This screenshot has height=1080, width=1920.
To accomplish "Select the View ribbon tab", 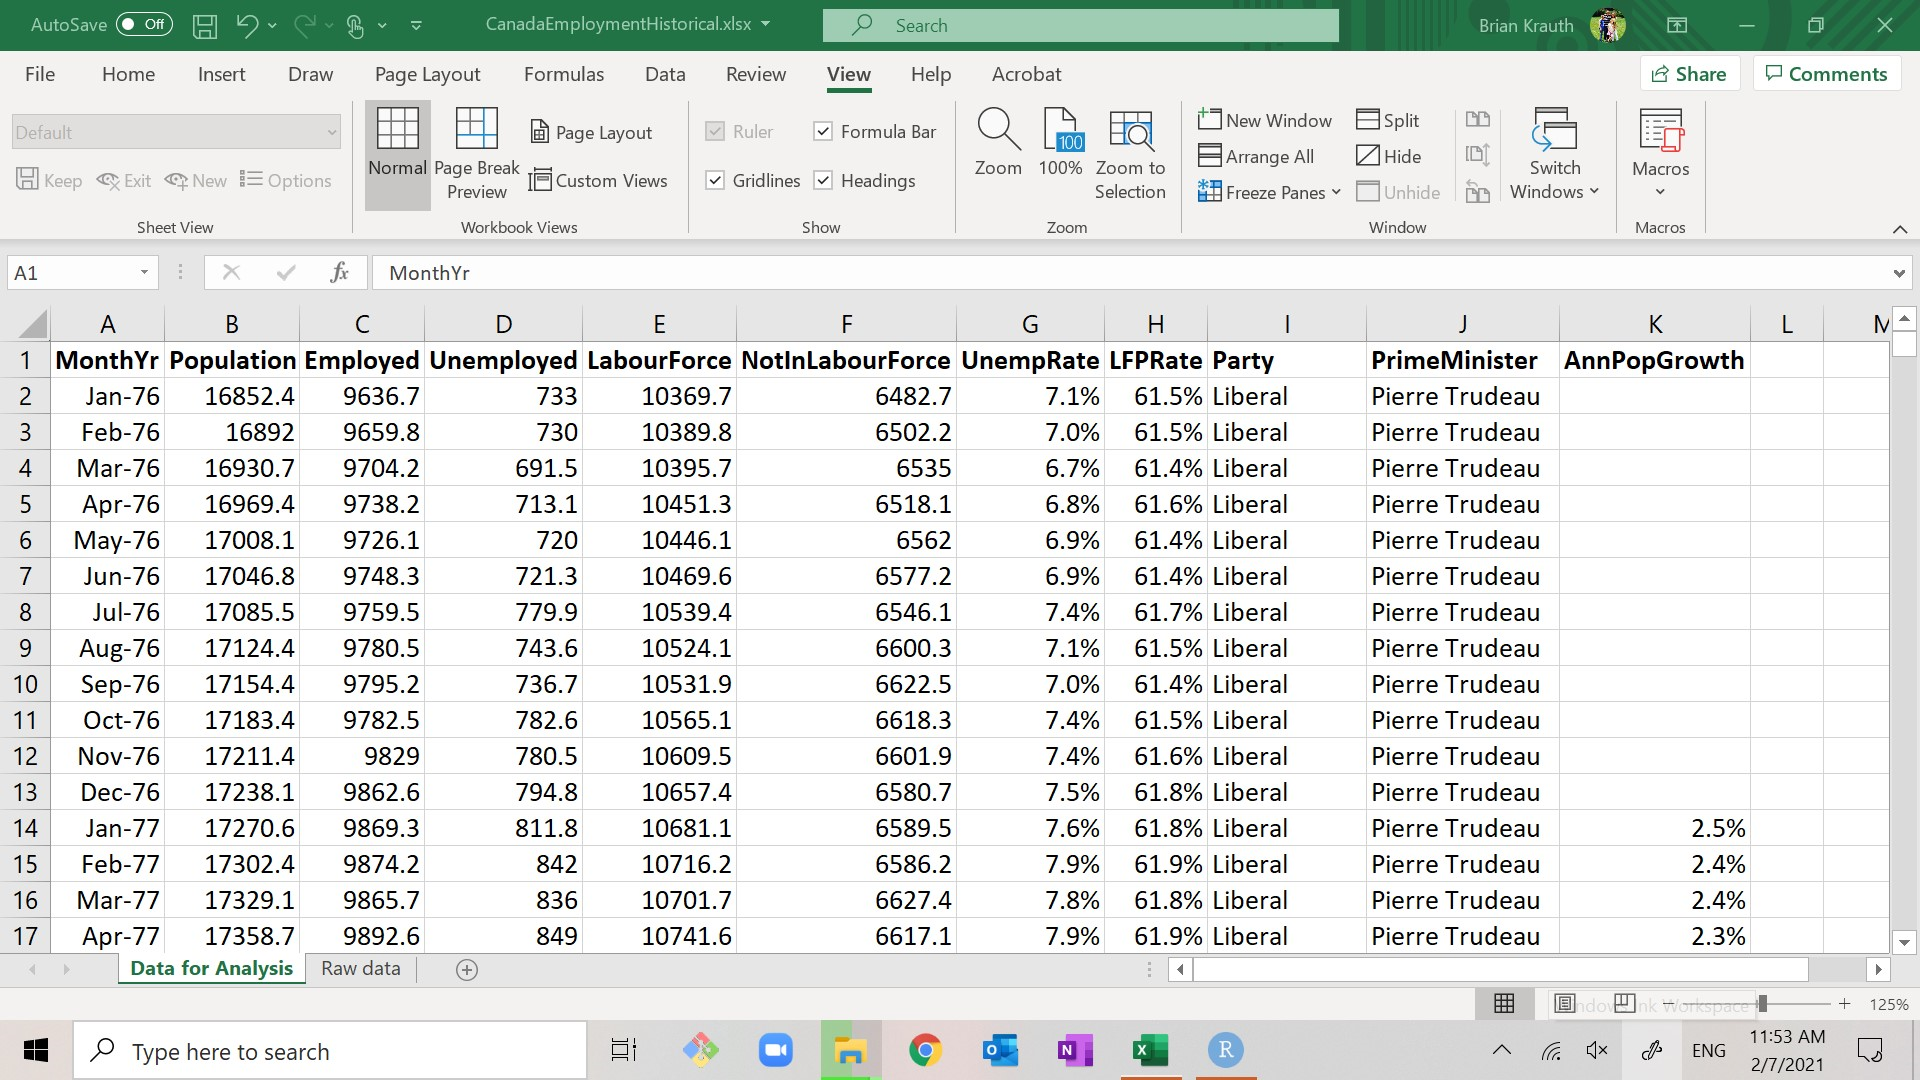I will click(847, 73).
